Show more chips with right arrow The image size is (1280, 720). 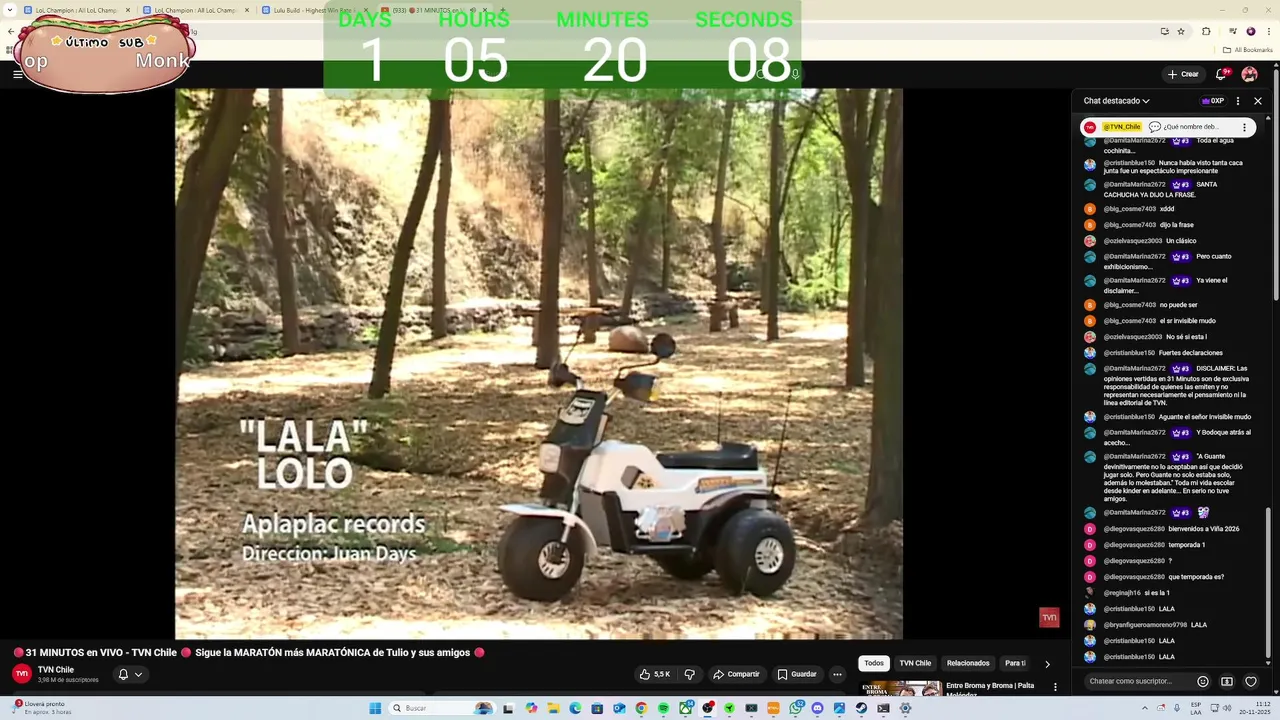(1047, 663)
